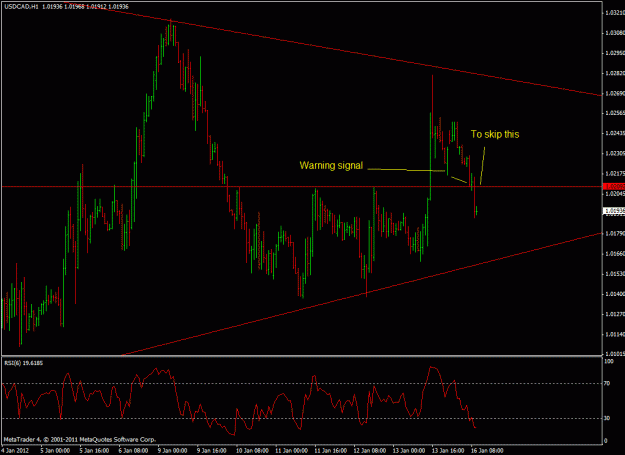This screenshot has width=625, height=455.
Task: Click the '13 Jan 16:00' time label
Action: (x=448, y=451)
